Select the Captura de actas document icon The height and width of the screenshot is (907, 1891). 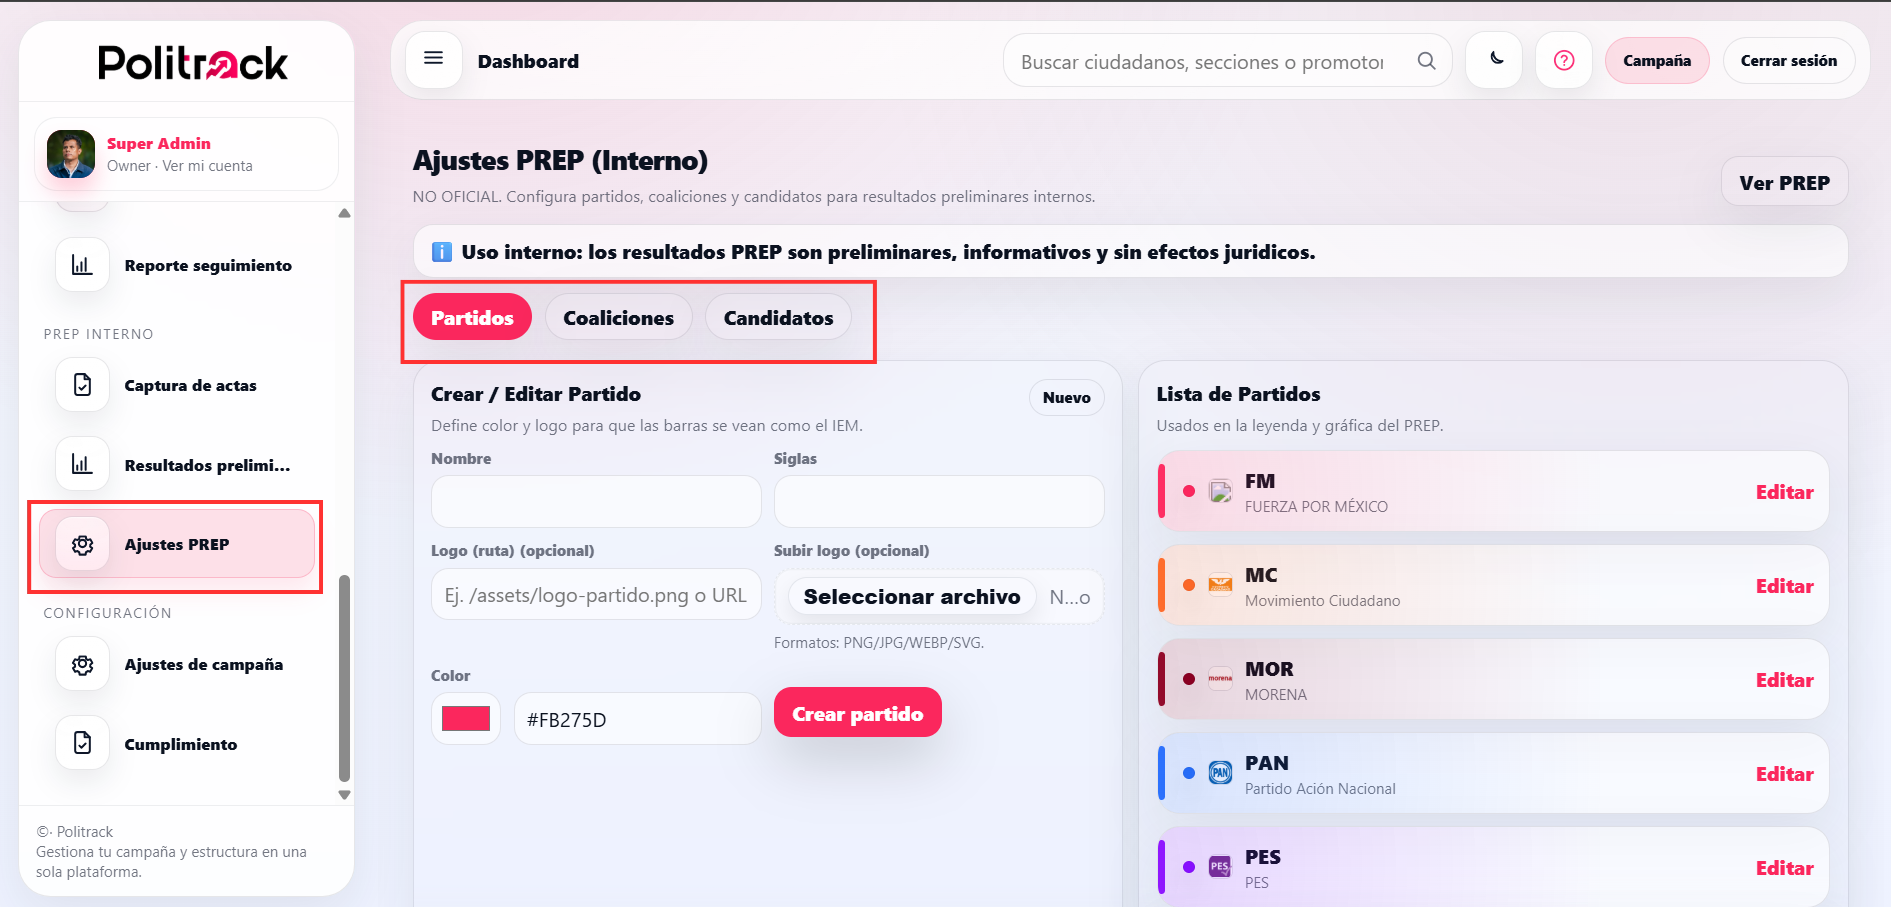tap(82, 384)
